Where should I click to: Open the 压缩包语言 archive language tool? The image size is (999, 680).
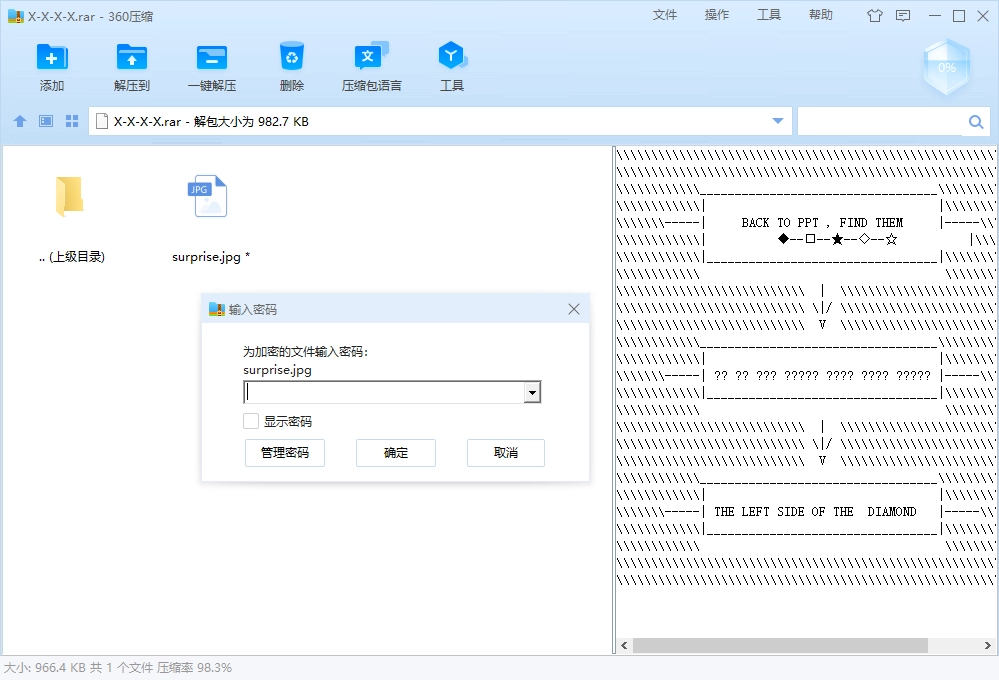(371, 57)
